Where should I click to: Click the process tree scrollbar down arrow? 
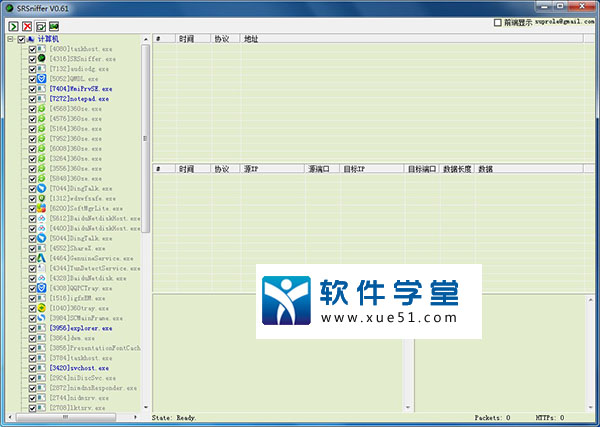click(145, 407)
